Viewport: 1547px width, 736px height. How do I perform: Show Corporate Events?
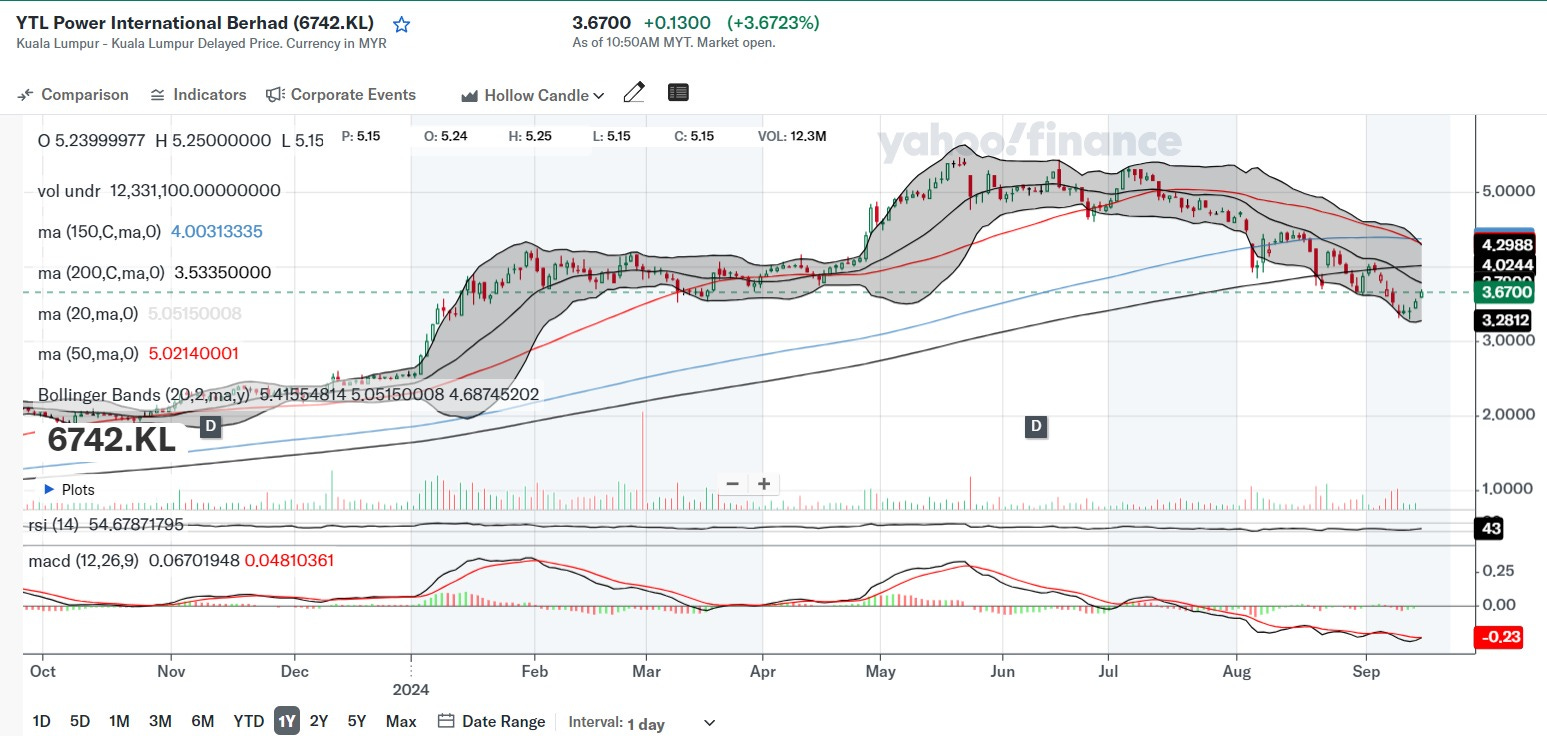(341, 95)
